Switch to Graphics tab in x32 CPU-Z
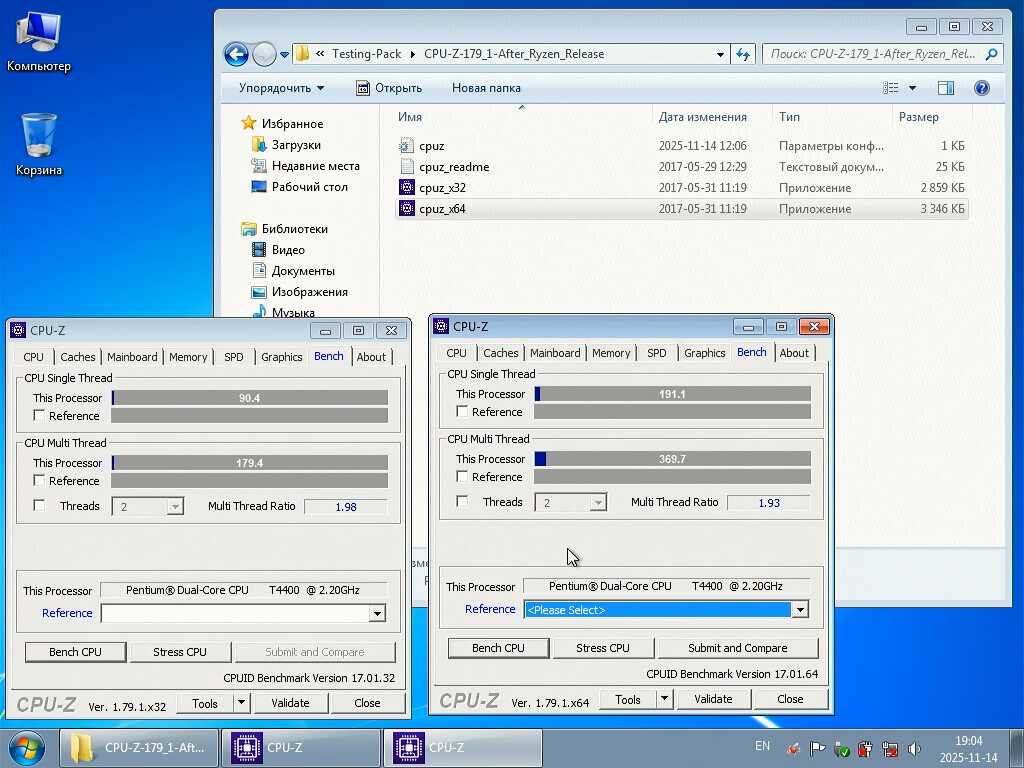 [281, 357]
